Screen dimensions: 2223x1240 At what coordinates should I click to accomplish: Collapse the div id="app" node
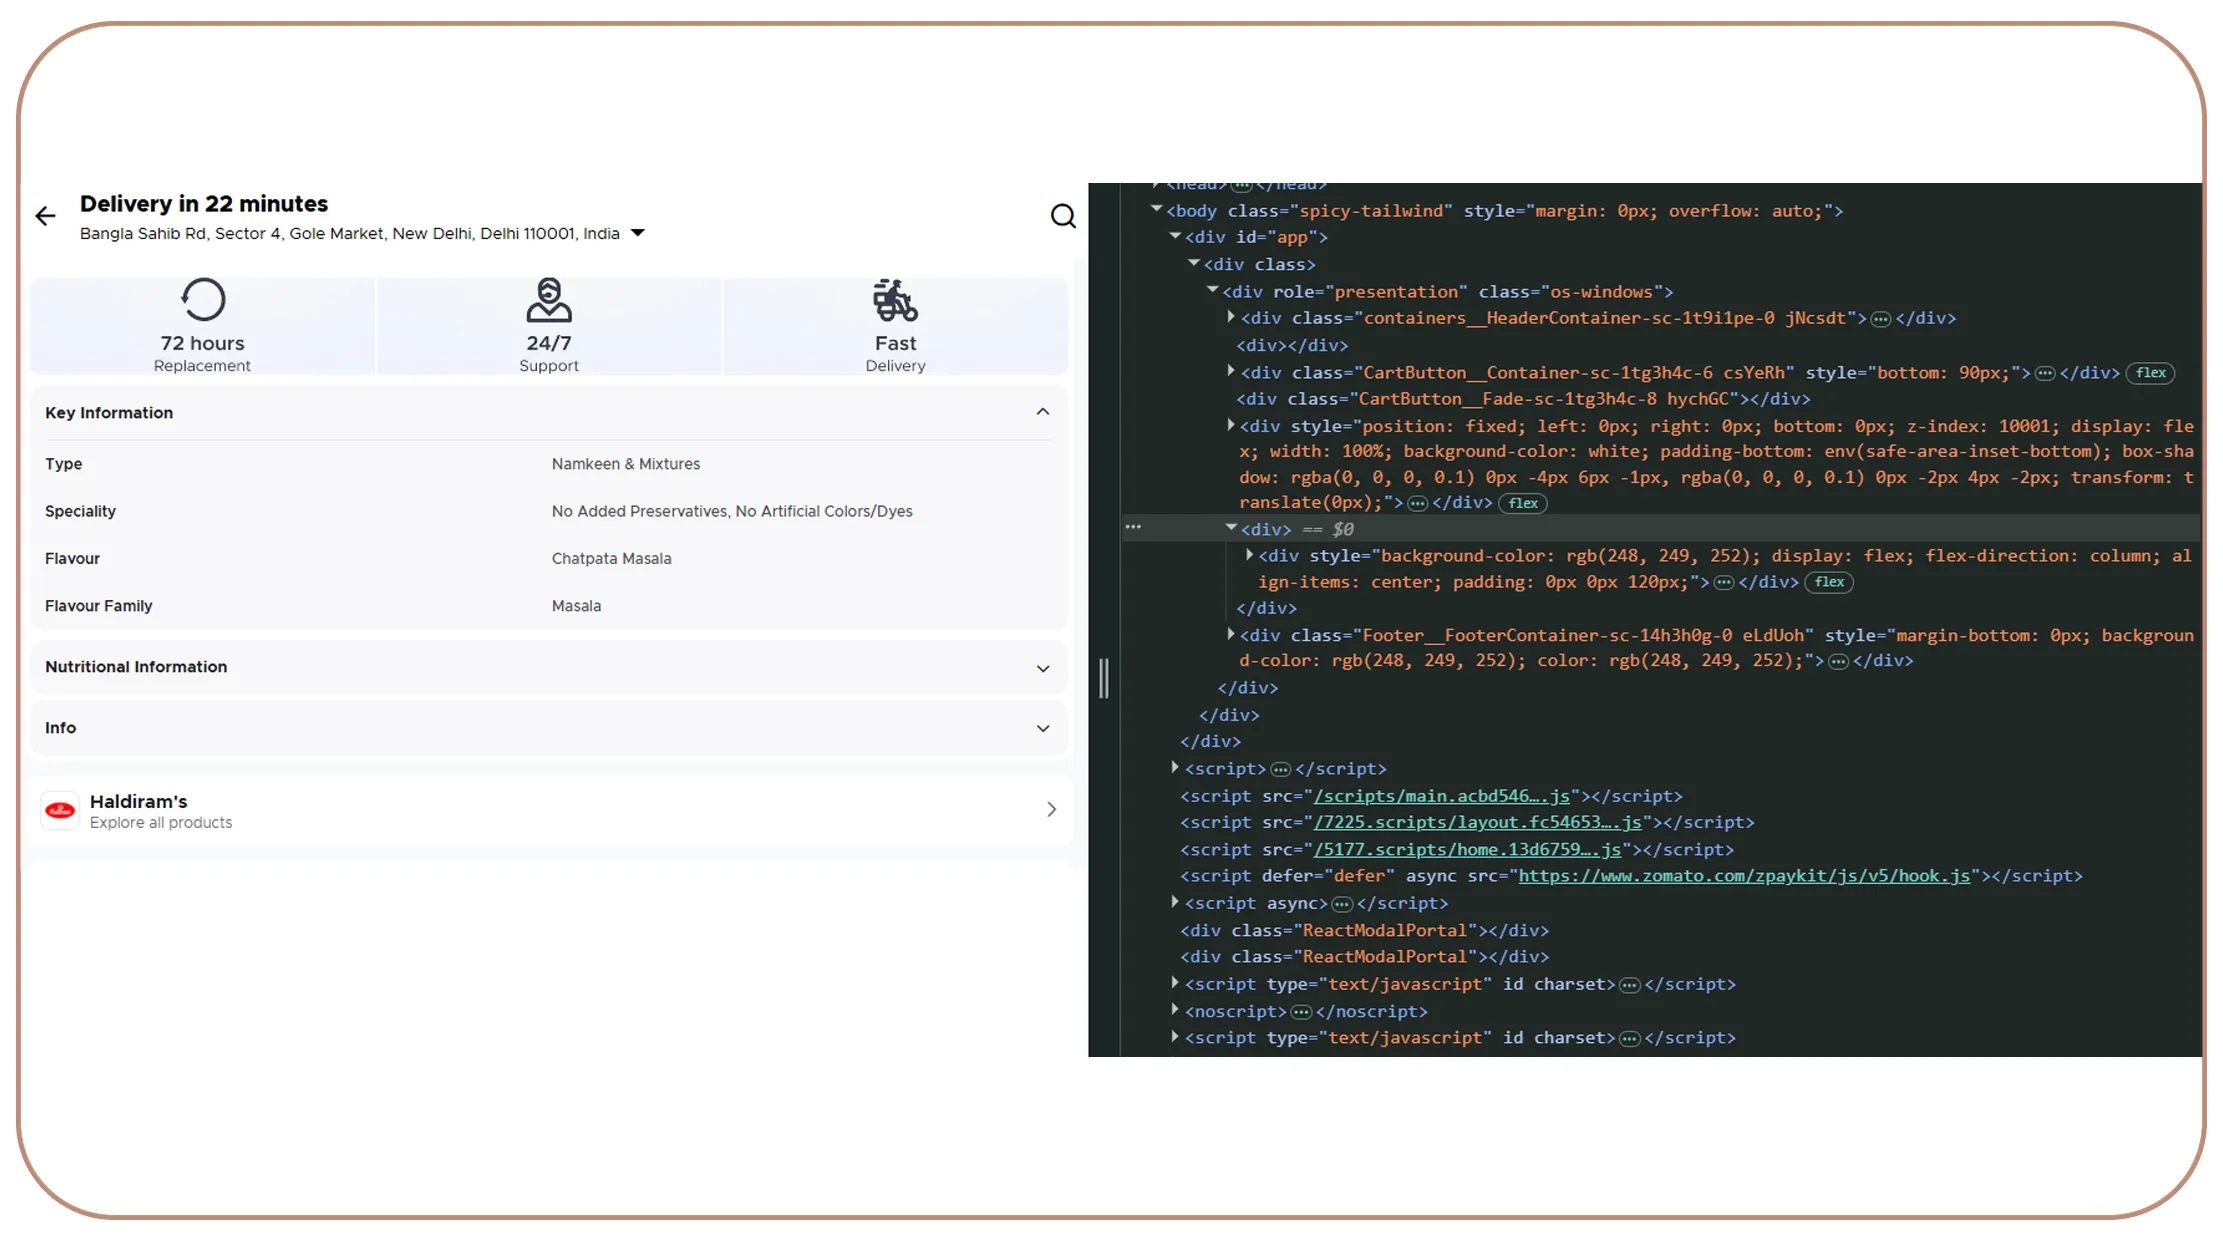pos(1176,236)
